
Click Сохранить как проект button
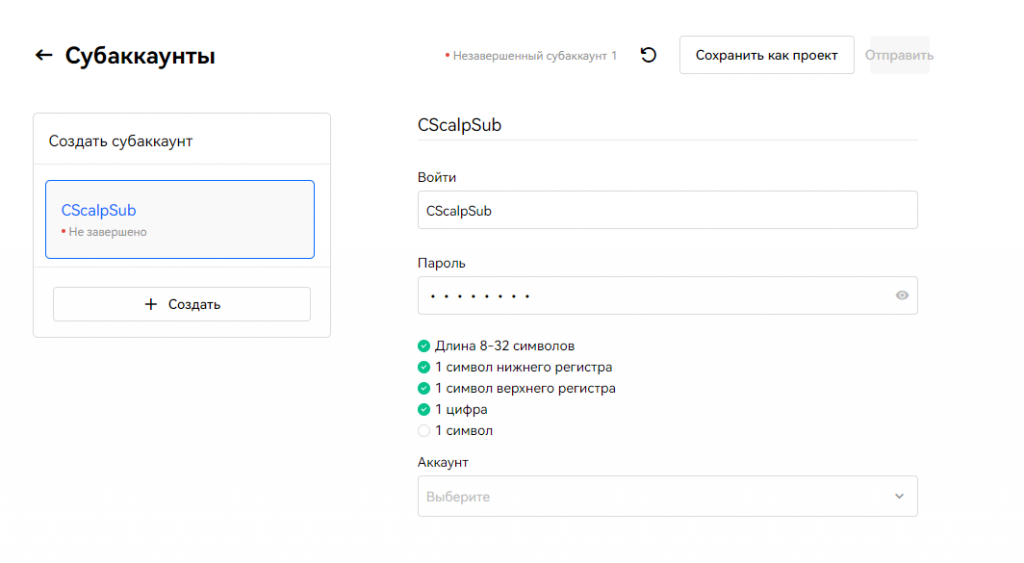[x=766, y=55]
